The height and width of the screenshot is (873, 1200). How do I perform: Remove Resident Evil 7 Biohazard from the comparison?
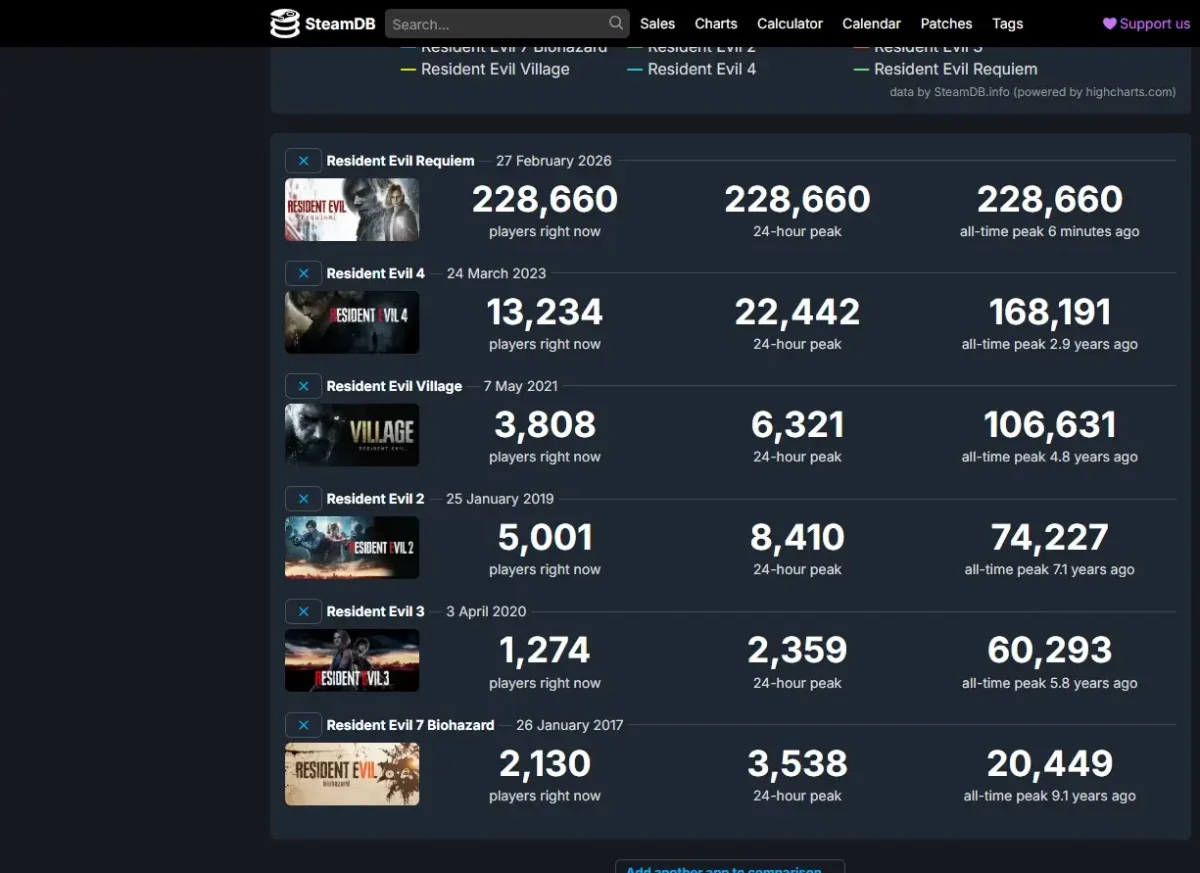point(302,725)
